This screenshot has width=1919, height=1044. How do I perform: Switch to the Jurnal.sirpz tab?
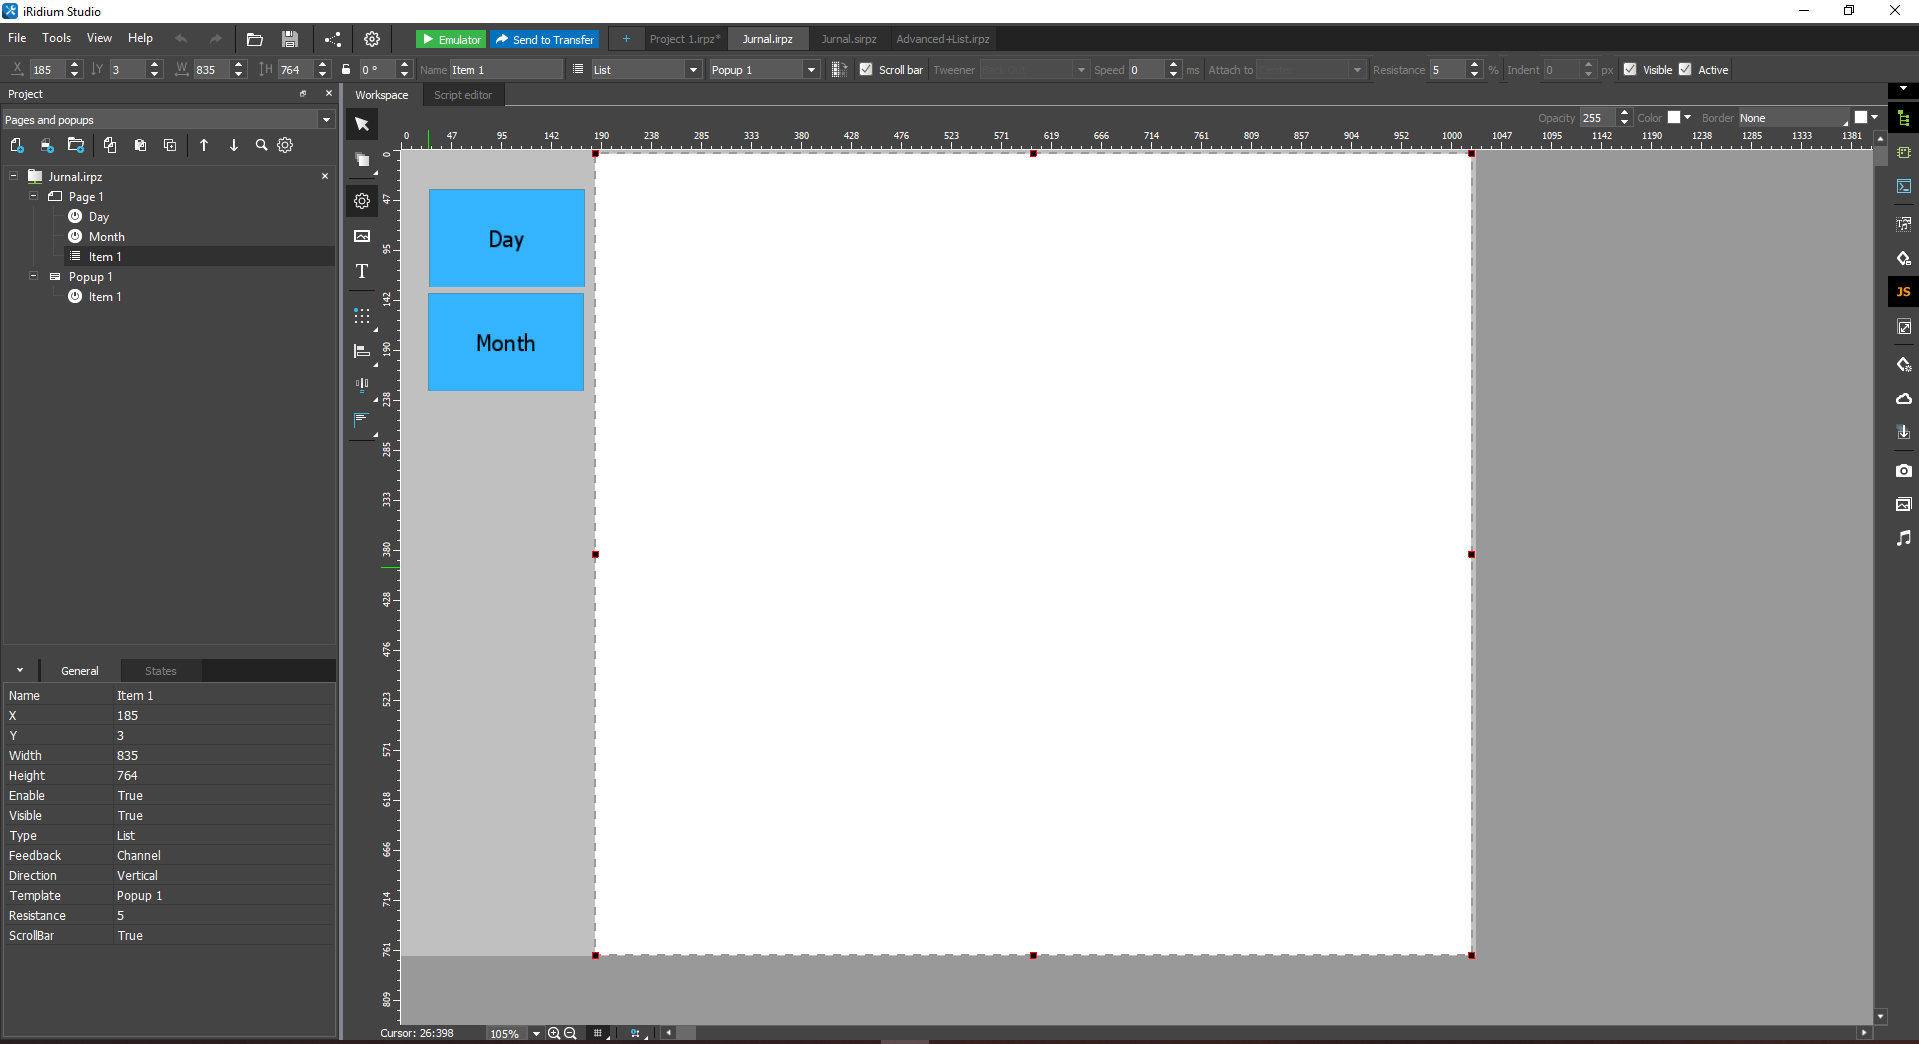(848, 38)
